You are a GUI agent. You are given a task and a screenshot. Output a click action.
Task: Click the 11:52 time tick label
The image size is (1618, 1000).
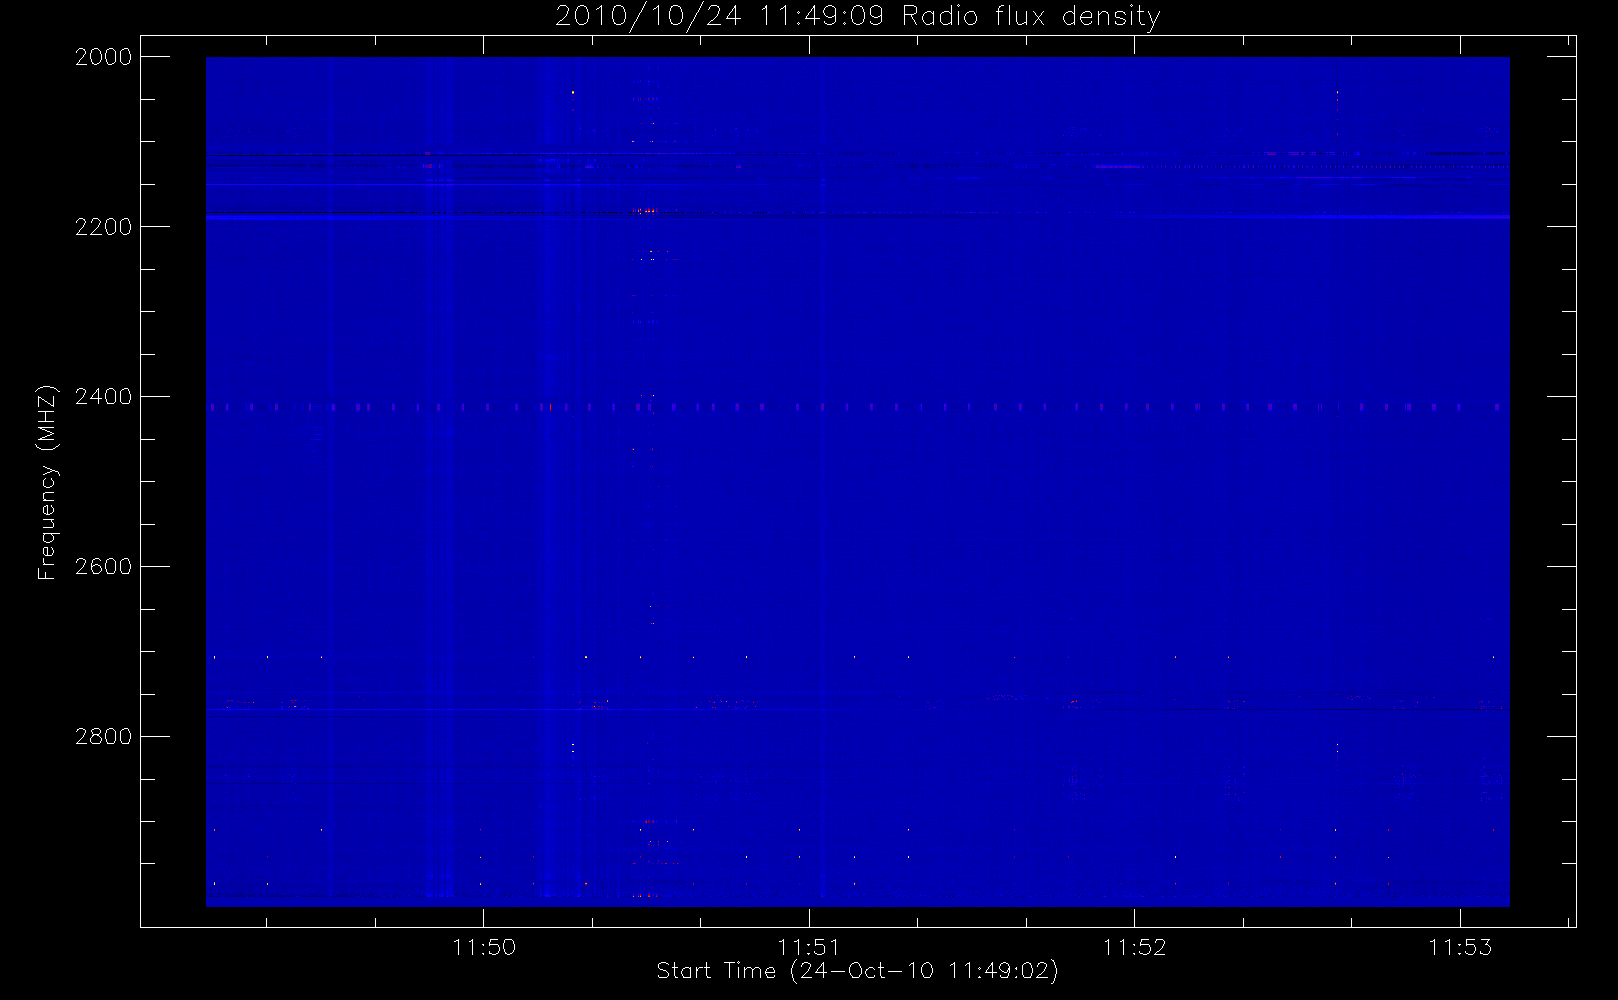tap(1135, 947)
